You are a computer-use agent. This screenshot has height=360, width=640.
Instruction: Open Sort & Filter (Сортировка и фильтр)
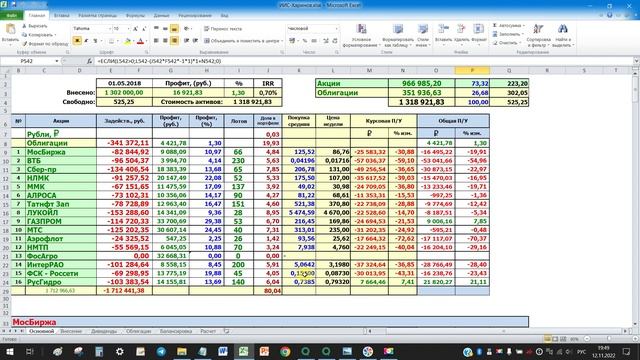[538, 36]
